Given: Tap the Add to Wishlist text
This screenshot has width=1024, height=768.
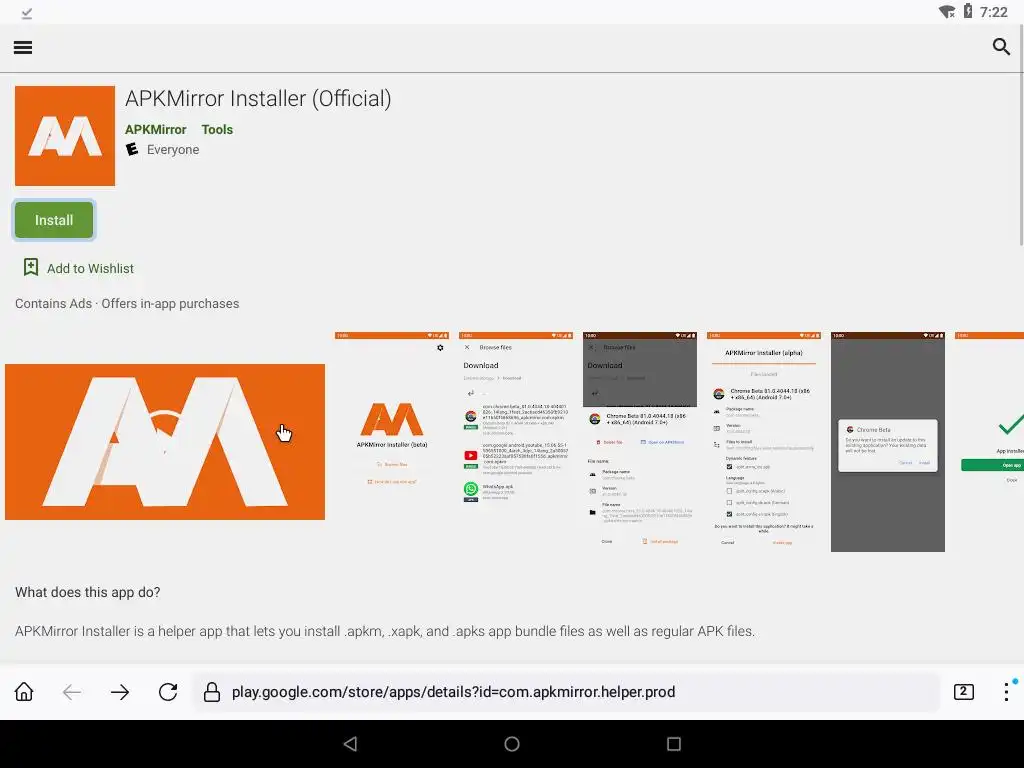Looking at the screenshot, I should (x=90, y=268).
